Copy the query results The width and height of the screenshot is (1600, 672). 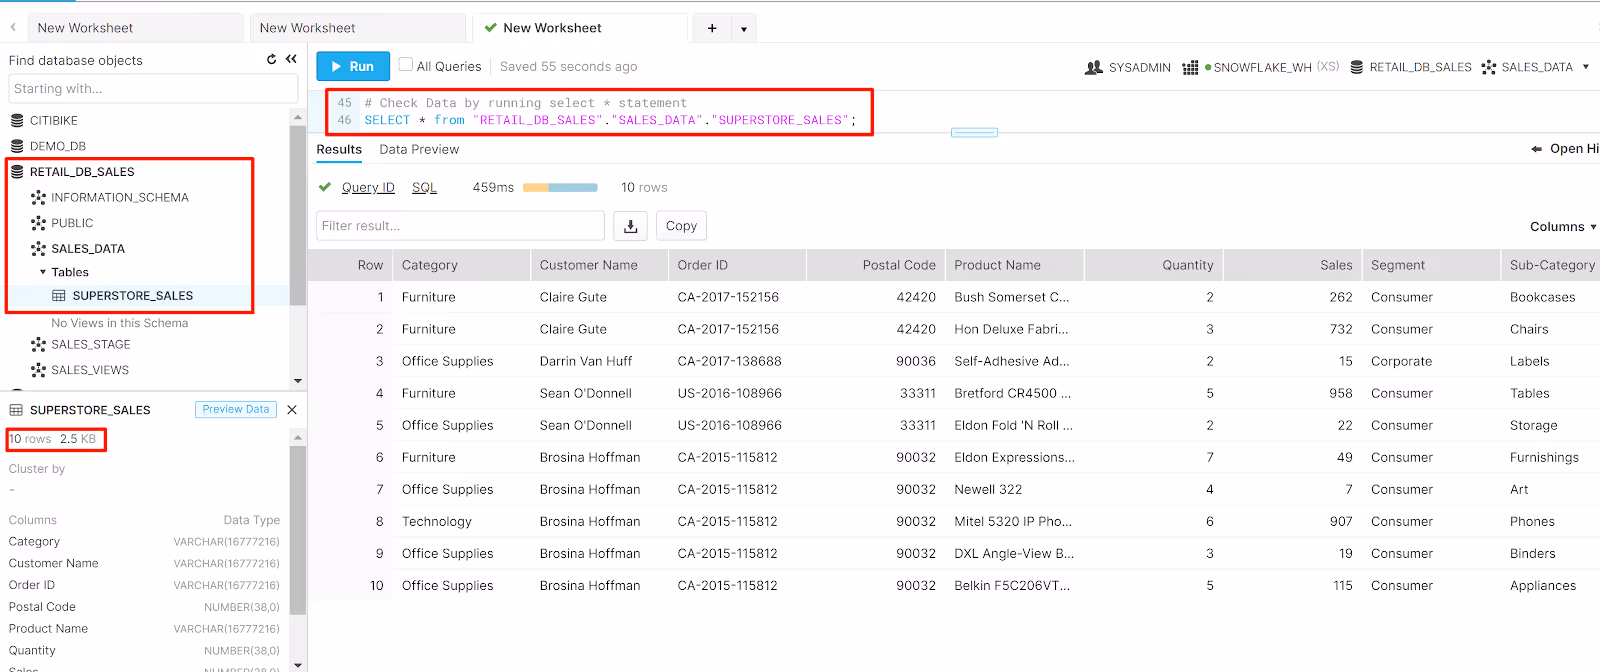tap(681, 226)
